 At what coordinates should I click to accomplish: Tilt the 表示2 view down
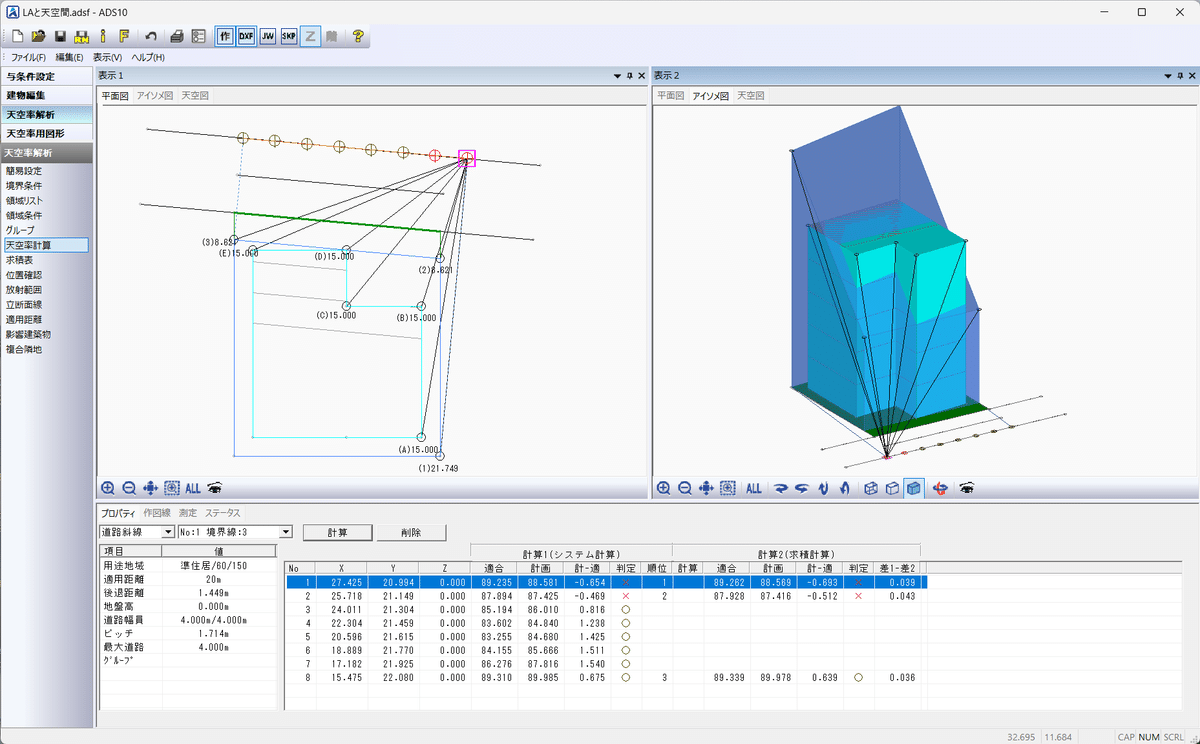(x=822, y=488)
